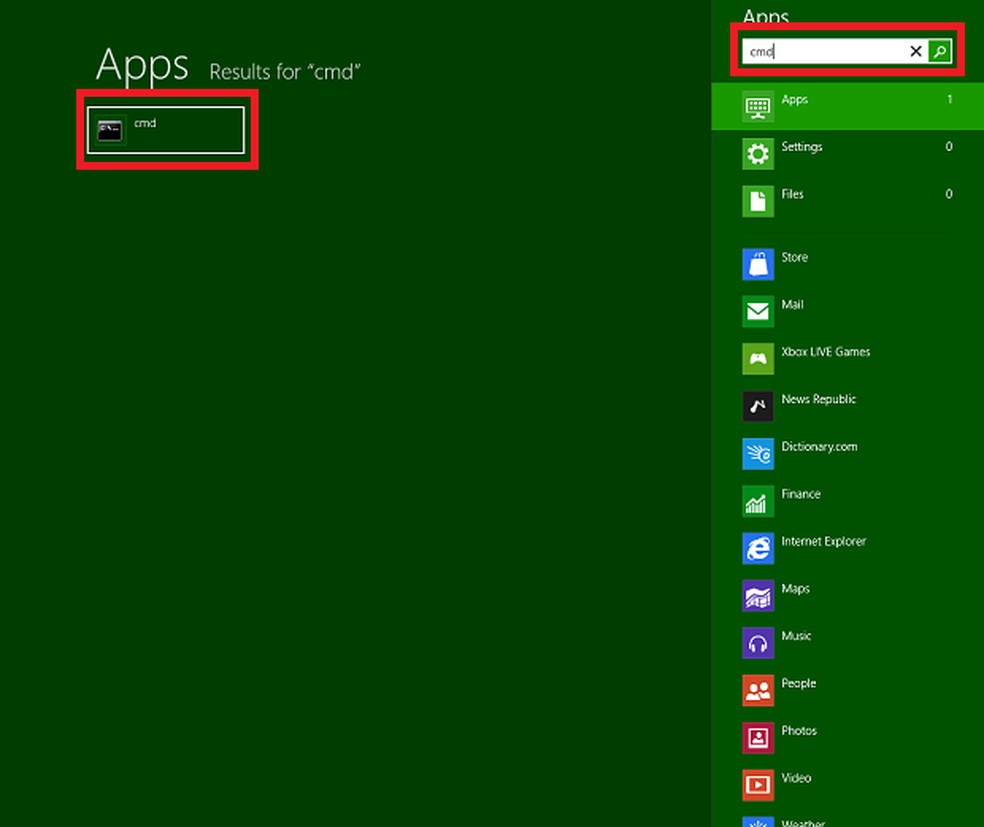984x827 pixels.
Task: Clear the search text with X button
Action: tap(916, 51)
